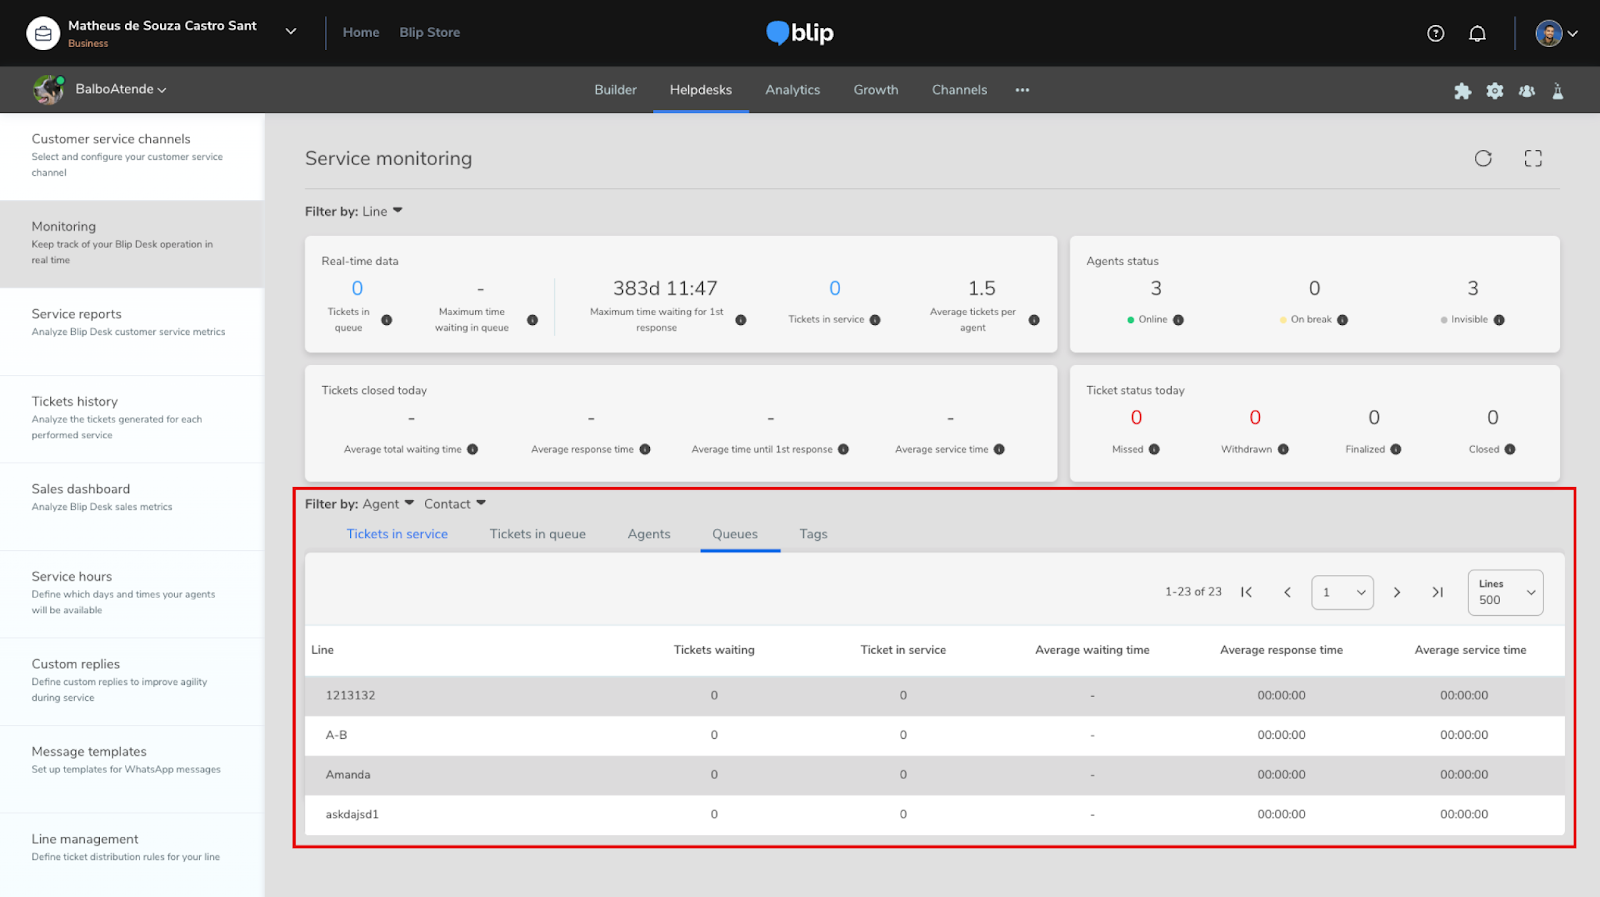Image resolution: width=1600 pixels, height=897 pixels.
Task: Open the Analytics menu tab
Action: pyautogui.click(x=792, y=90)
